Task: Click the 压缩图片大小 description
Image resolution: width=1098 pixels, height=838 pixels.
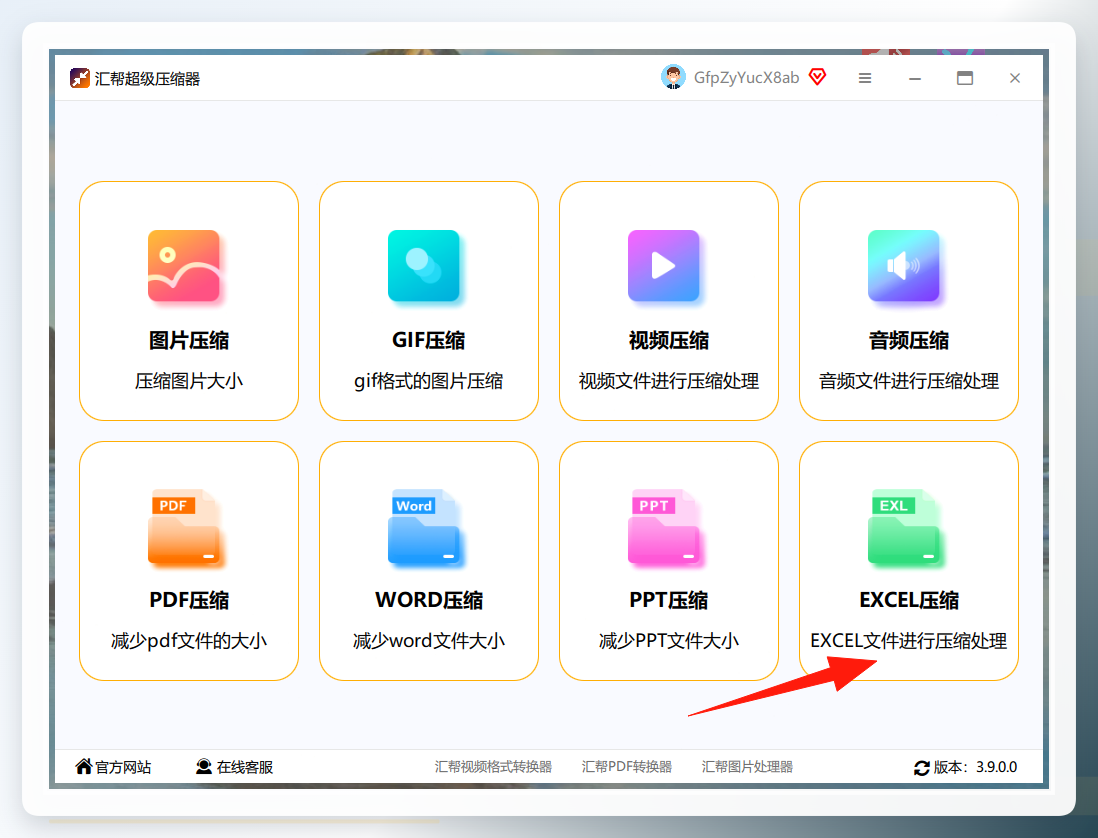Action: [x=189, y=381]
